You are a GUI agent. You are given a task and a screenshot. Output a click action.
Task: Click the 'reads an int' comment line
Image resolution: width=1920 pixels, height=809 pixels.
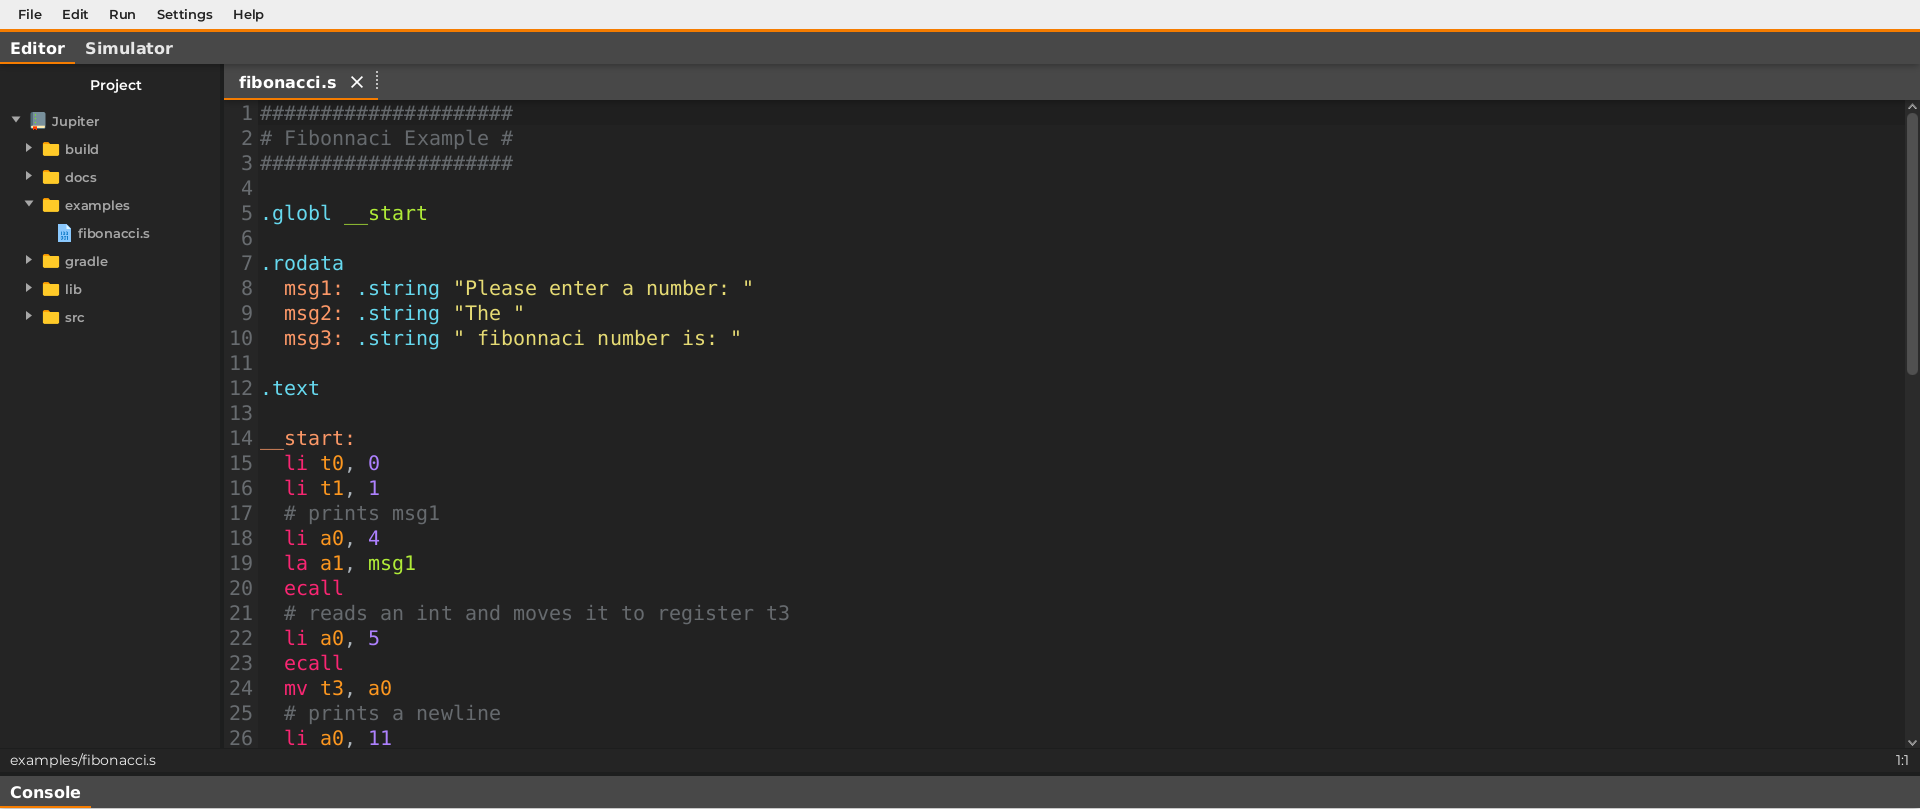tap(537, 613)
